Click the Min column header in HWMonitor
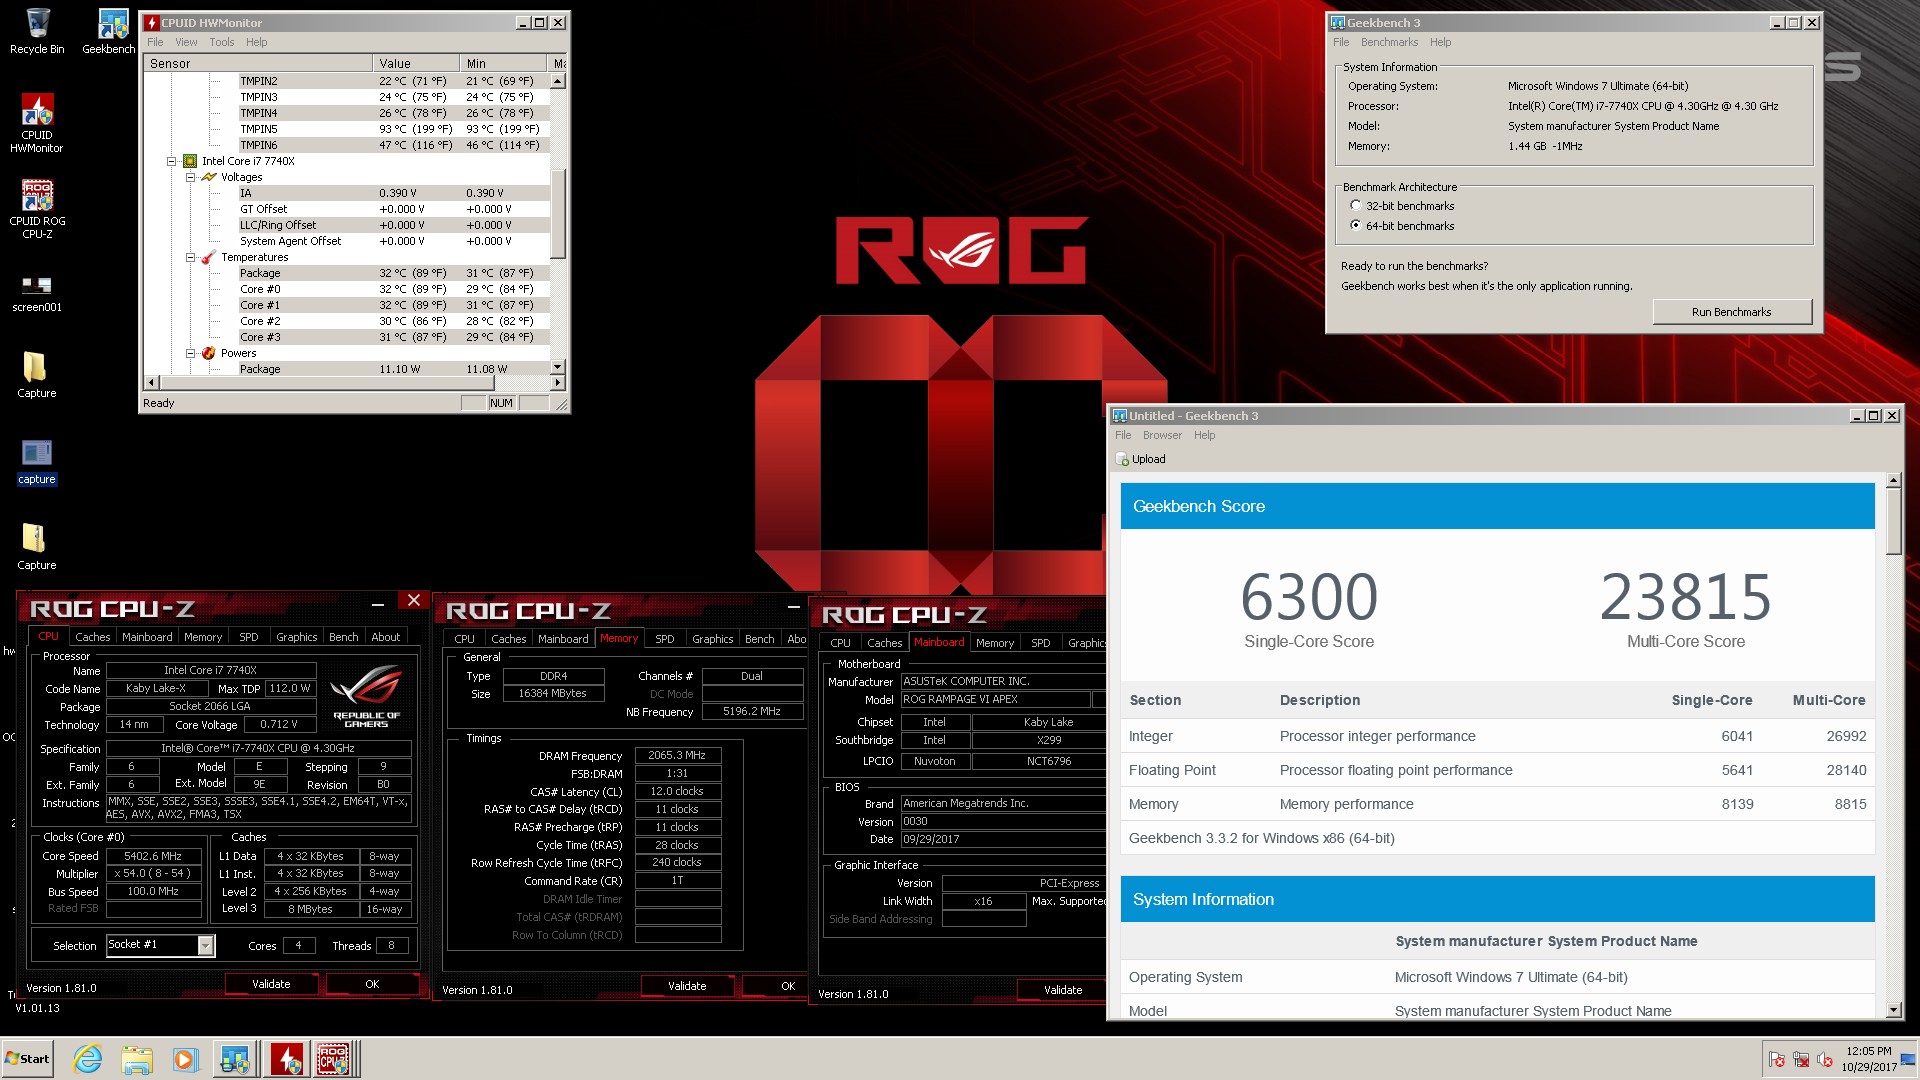 (504, 63)
